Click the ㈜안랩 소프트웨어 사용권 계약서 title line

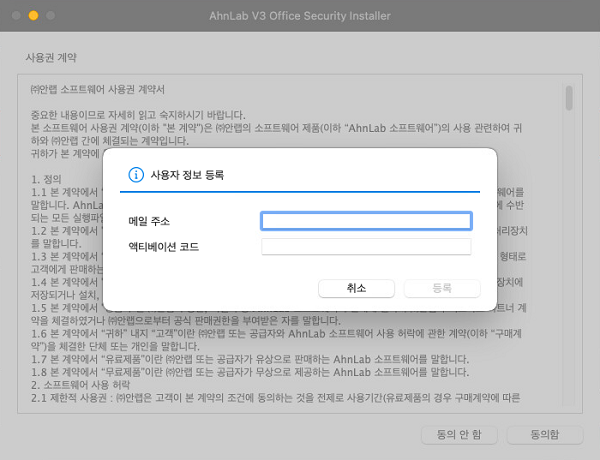point(98,90)
